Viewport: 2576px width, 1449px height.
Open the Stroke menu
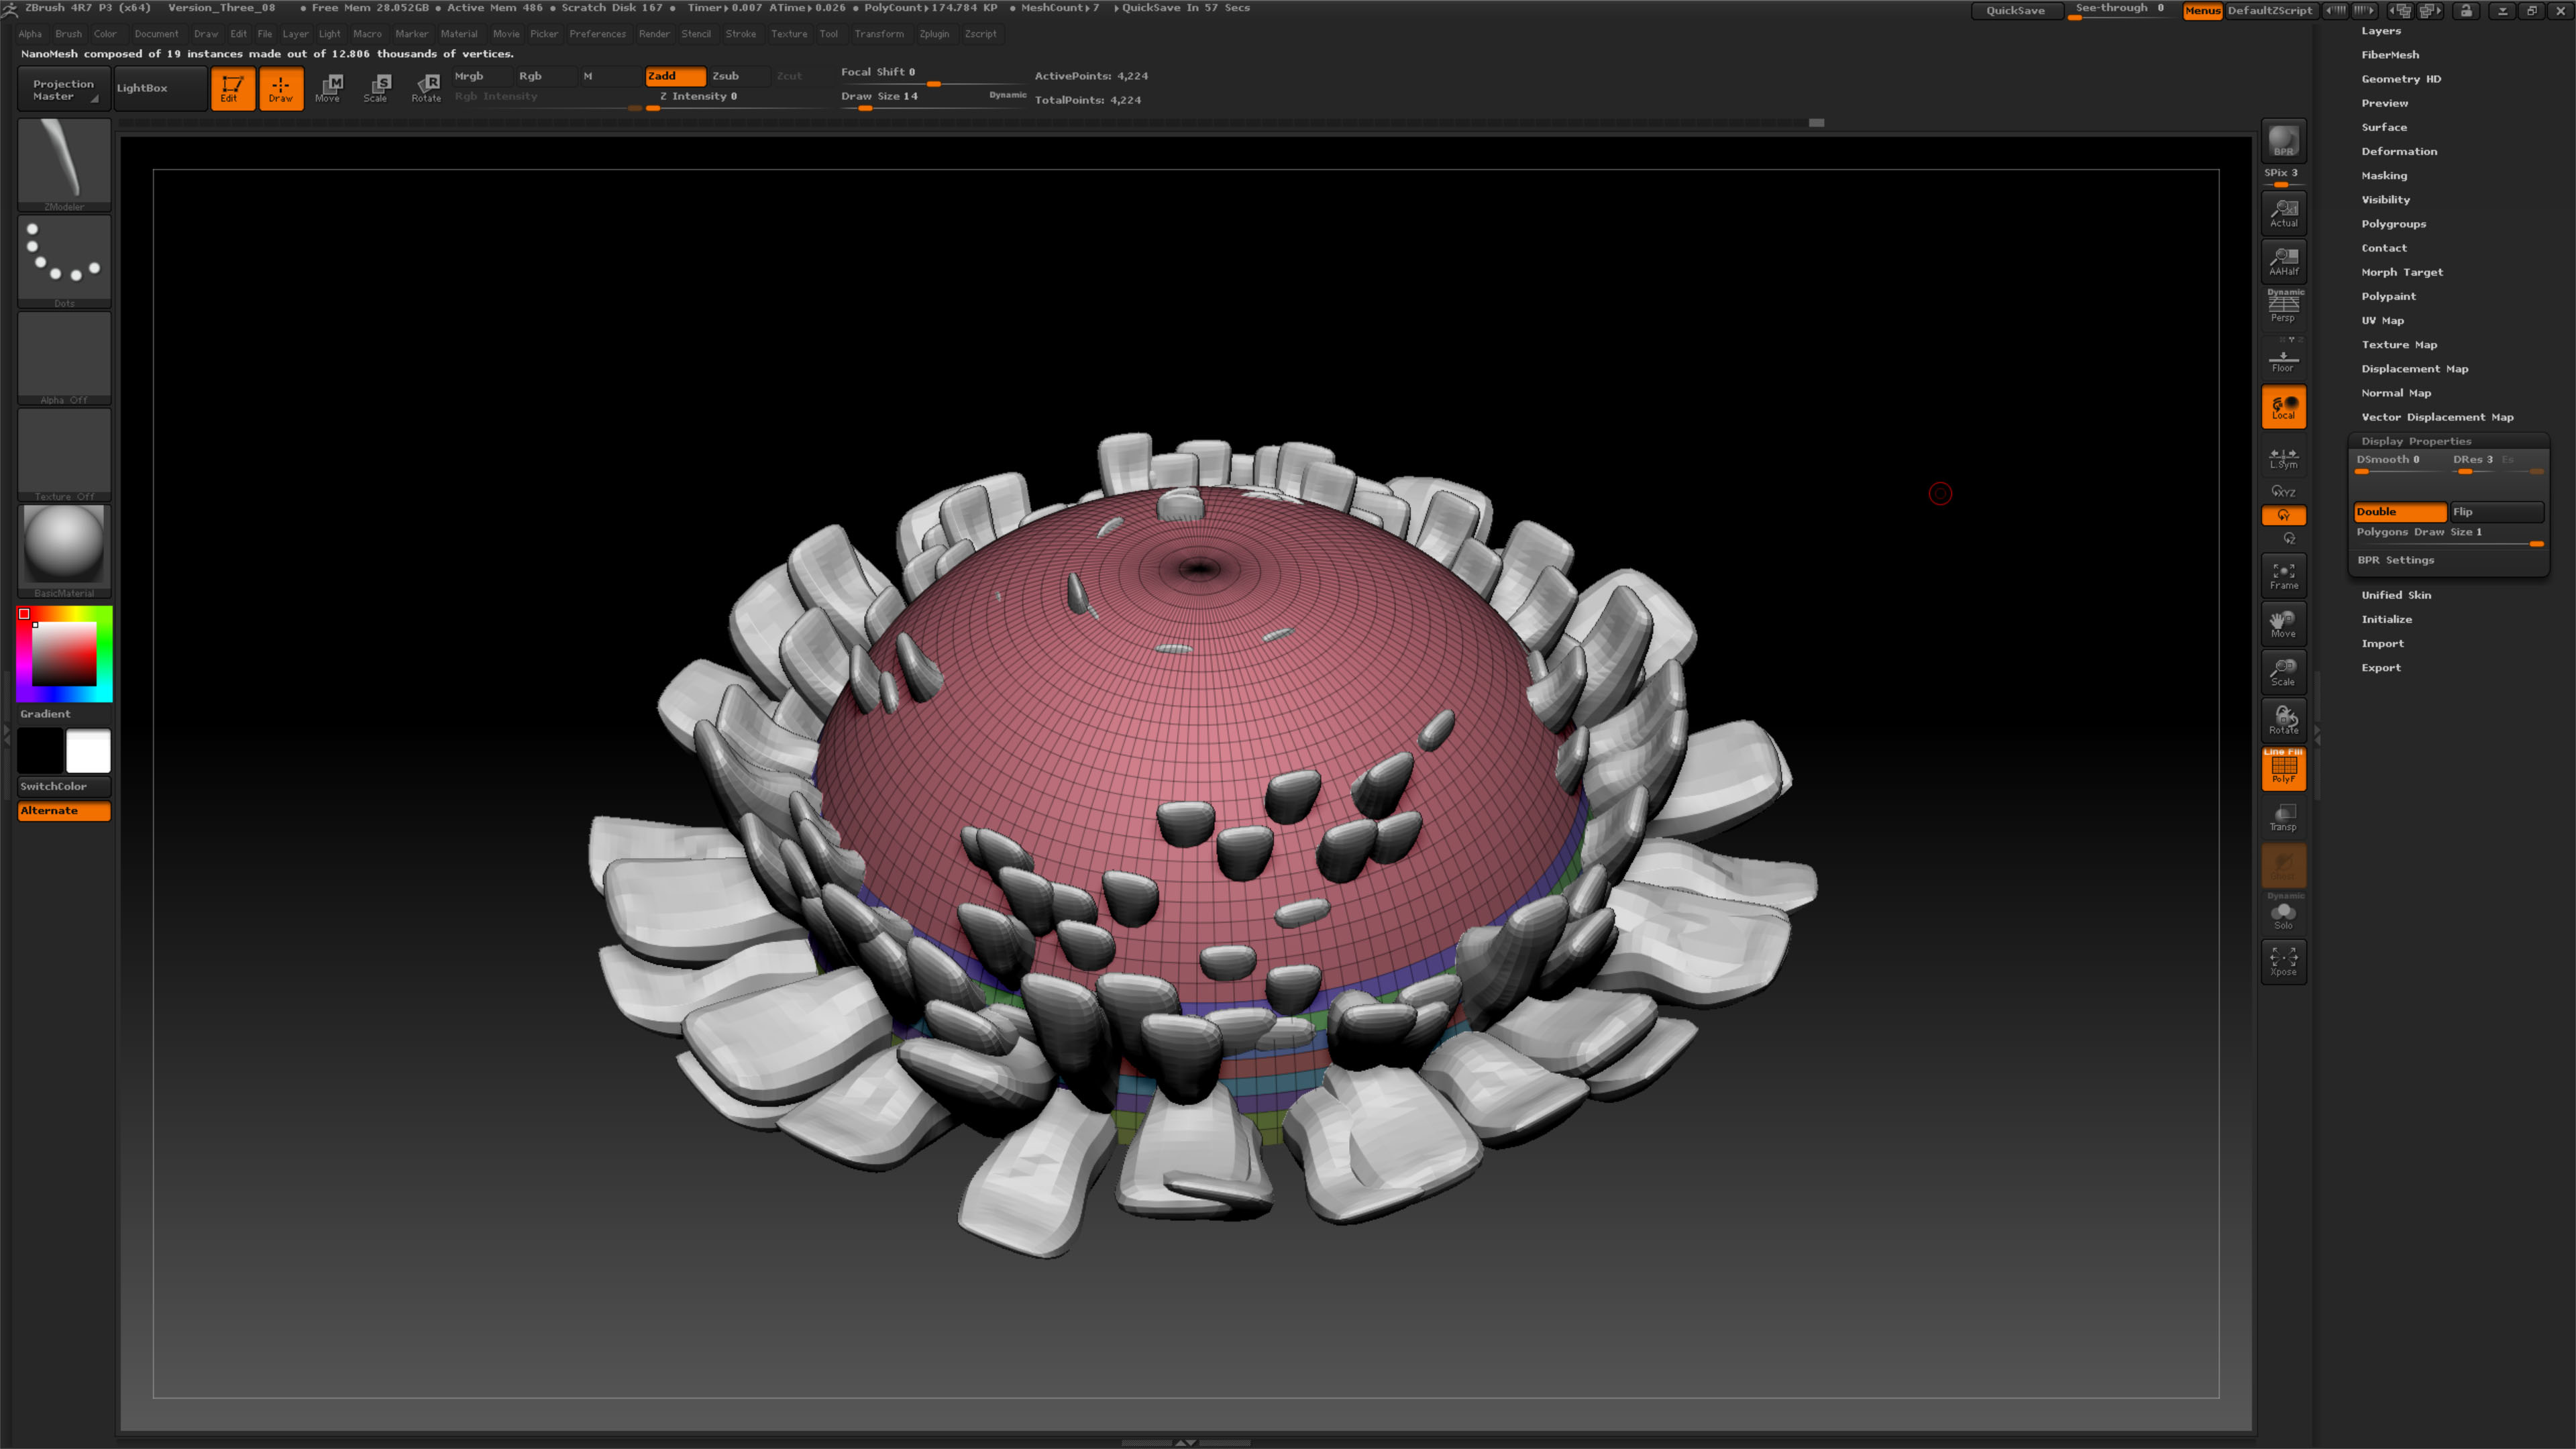pos(740,34)
